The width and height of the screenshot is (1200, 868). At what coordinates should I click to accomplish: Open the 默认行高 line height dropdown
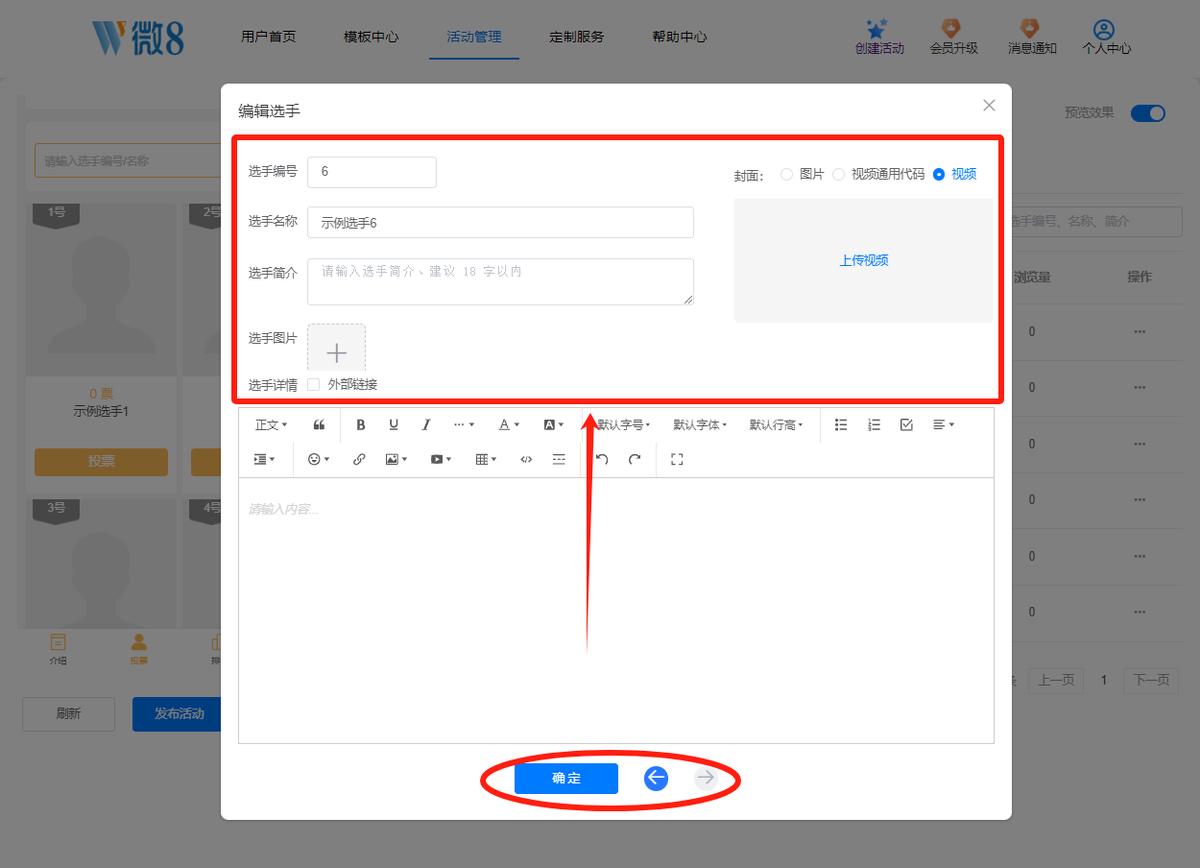click(776, 425)
